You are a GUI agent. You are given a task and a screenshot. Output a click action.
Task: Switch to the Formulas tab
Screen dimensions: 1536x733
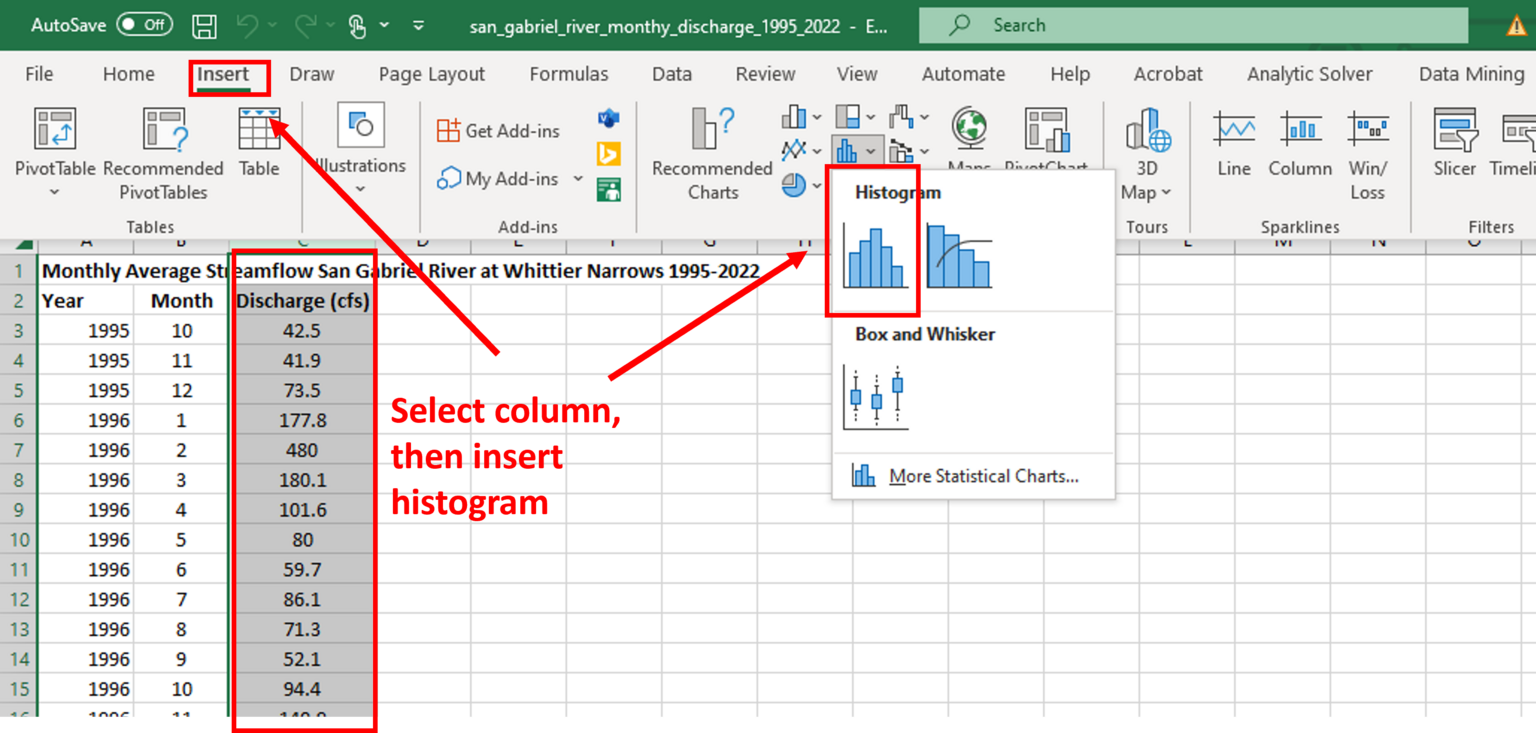tap(568, 74)
